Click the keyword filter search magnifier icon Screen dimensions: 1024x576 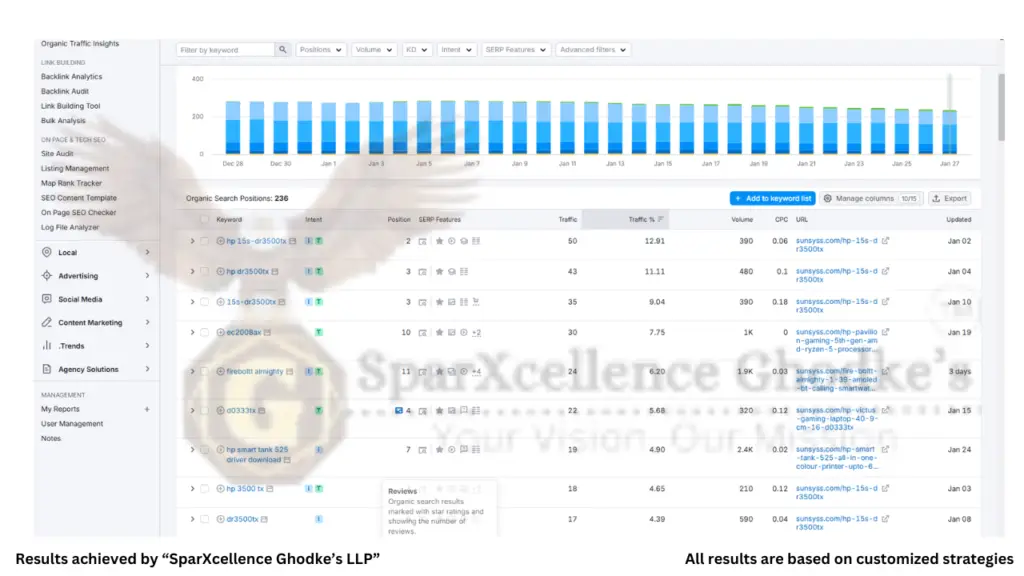[283, 50]
